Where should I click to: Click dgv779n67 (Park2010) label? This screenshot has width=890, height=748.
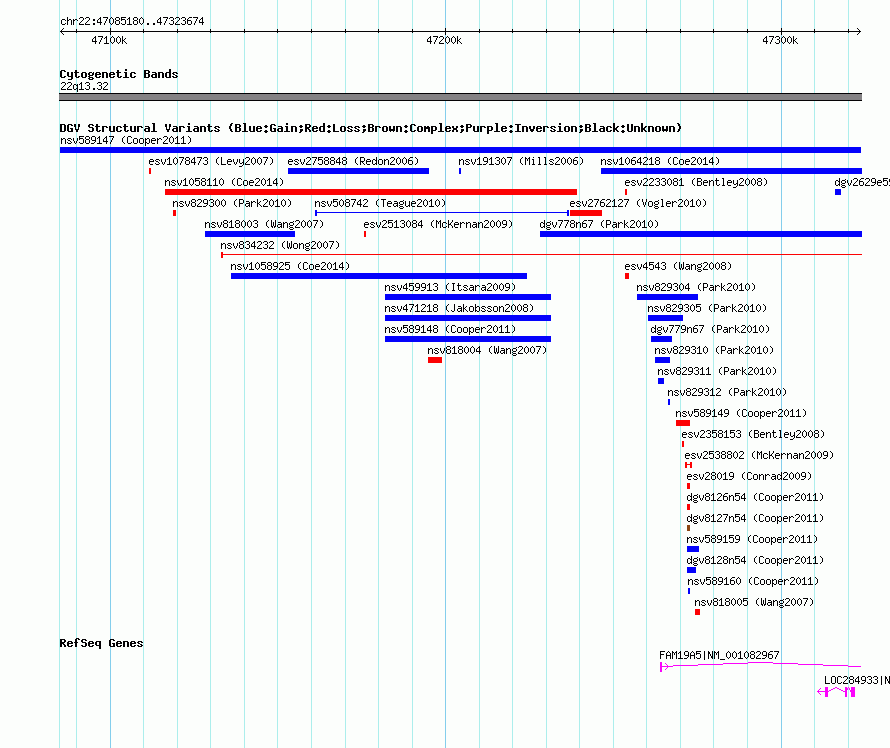click(710, 329)
